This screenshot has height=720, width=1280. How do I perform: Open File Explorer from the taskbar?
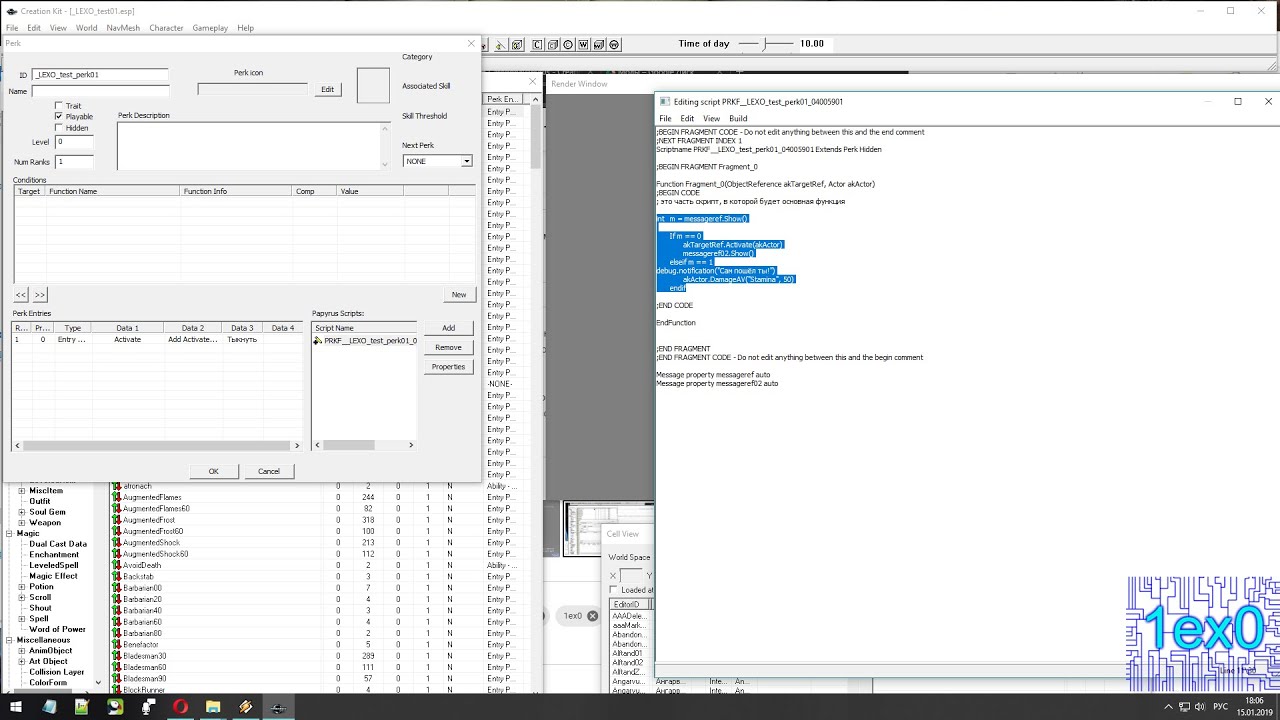pos(213,706)
